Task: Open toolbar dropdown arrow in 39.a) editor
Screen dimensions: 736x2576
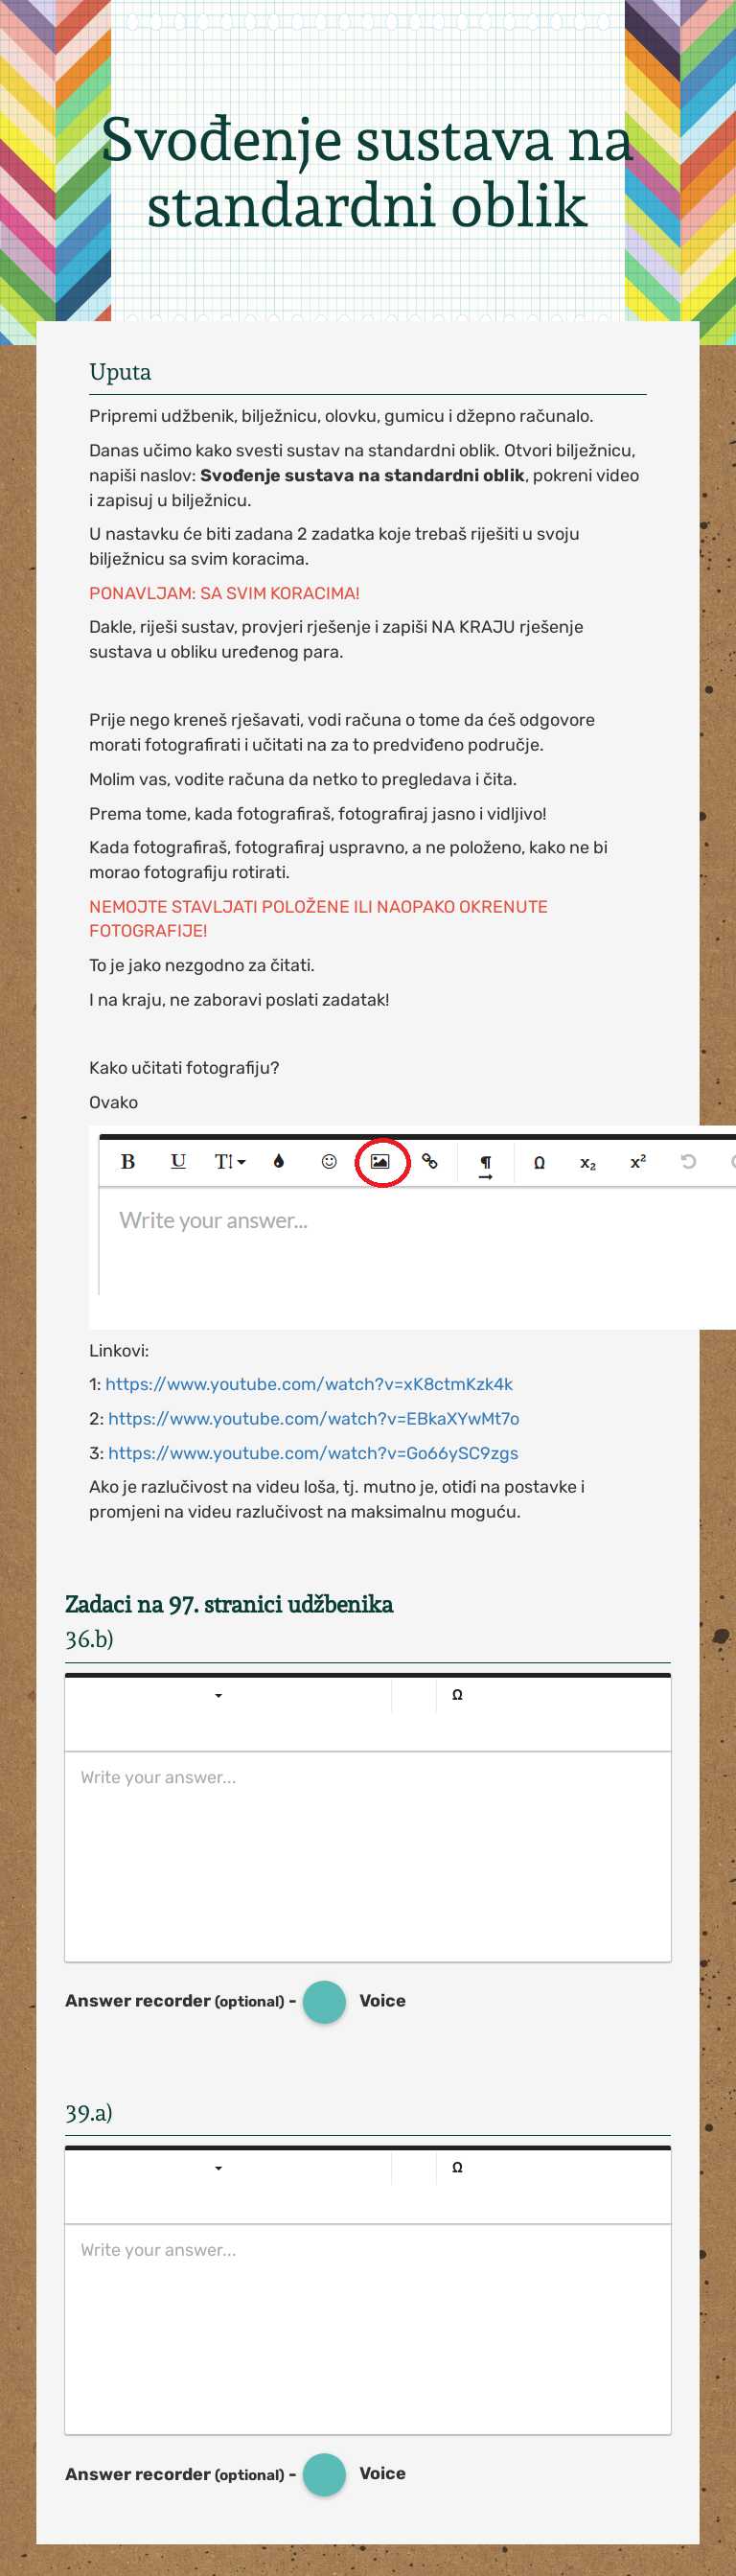Action: (218, 2168)
